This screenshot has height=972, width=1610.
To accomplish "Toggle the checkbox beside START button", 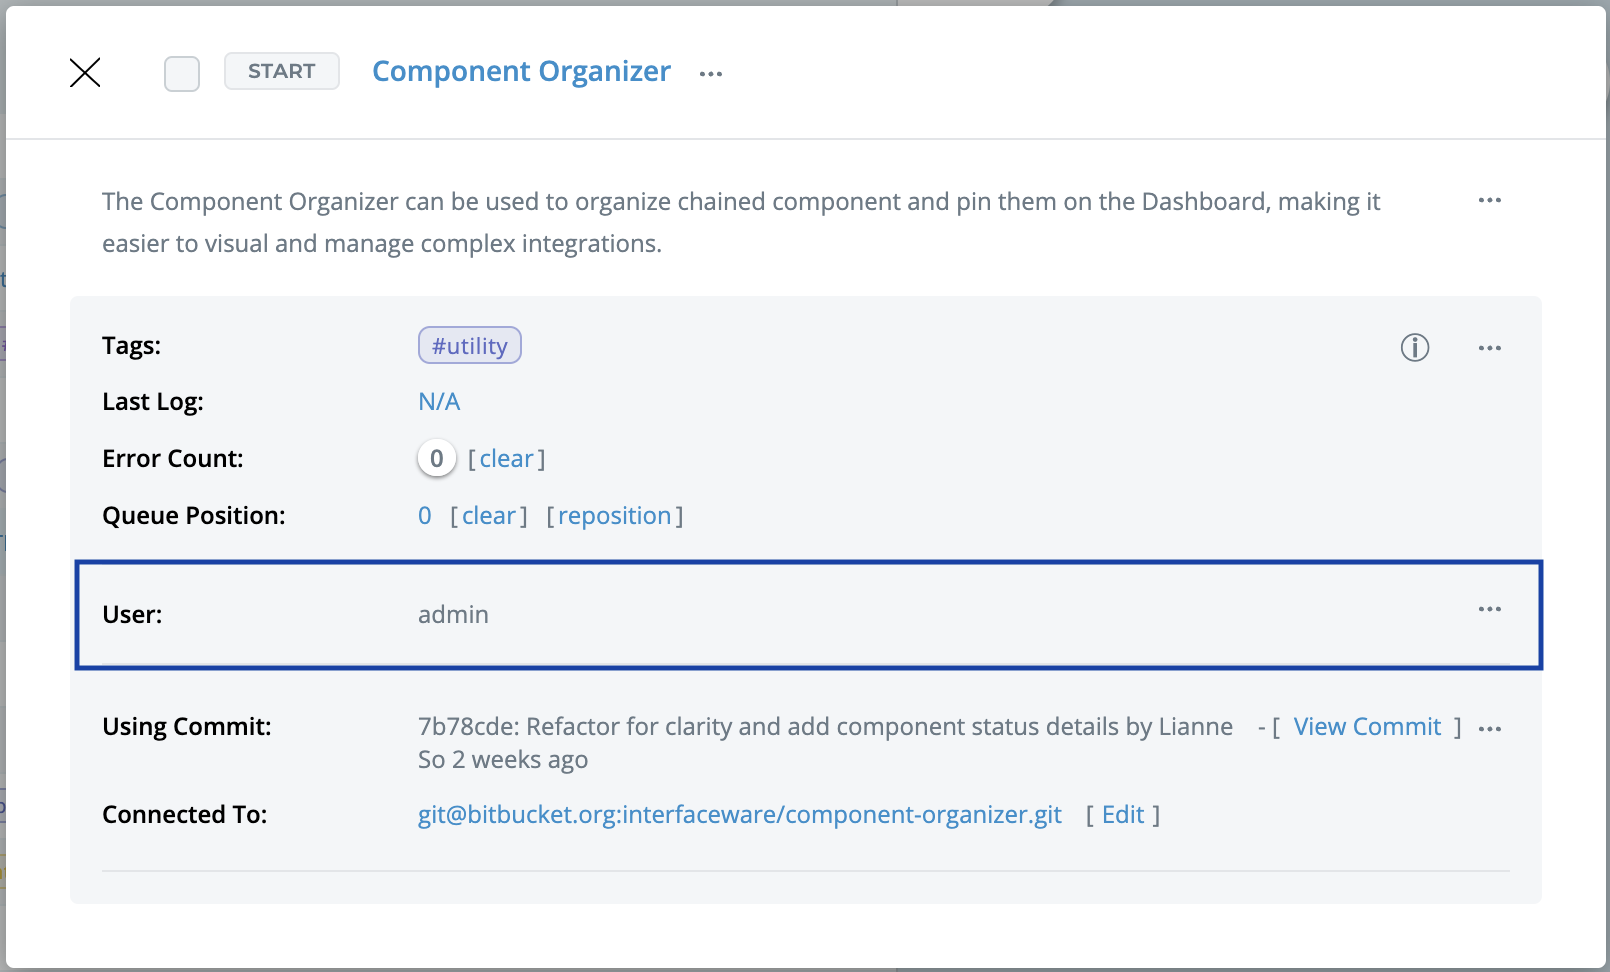I will point(182,73).
